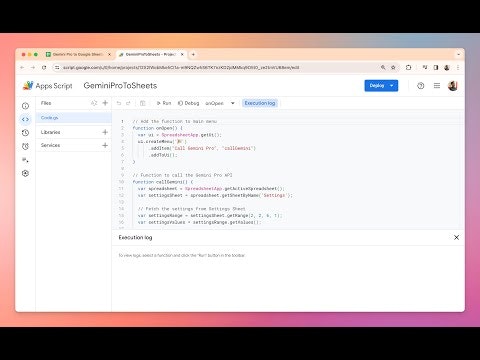Sort files alphabetically with AZ icon
This screenshot has height=360, width=480.
(x=94, y=103)
